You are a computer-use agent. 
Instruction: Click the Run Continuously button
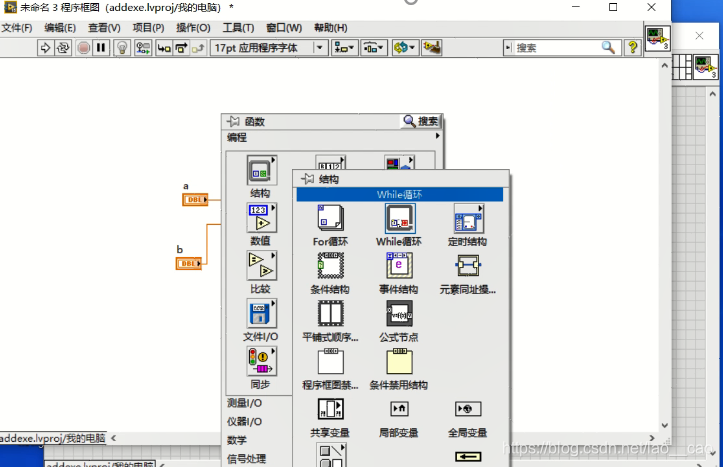pyautogui.click(x=63, y=47)
